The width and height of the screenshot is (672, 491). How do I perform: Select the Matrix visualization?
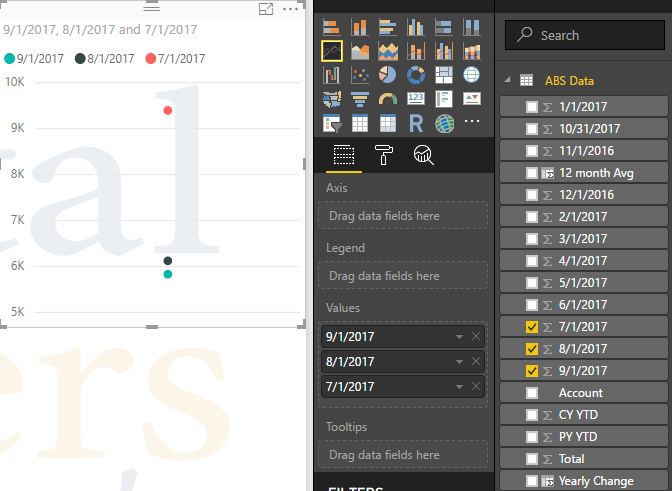(x=388, y=123)
